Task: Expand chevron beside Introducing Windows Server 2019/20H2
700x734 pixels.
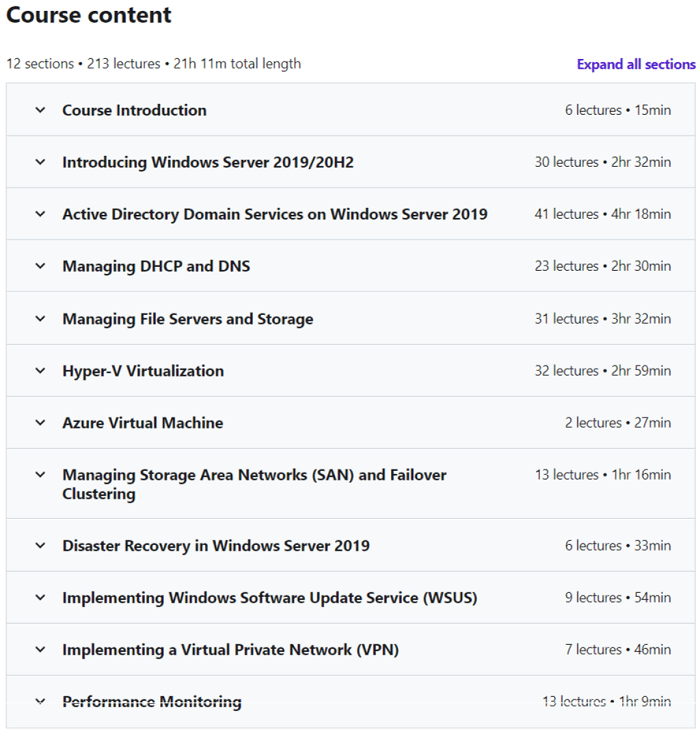Action: (40, 162)
